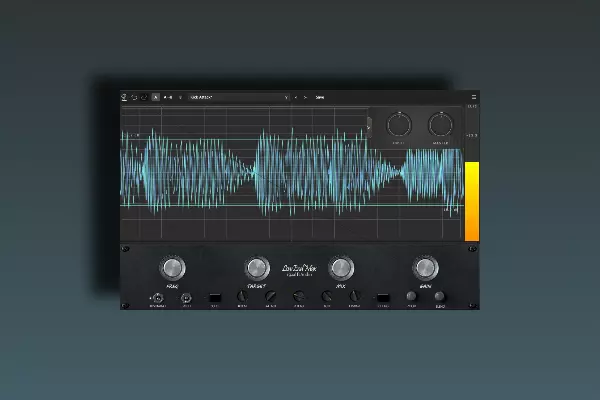Click the waveform display area

[x=292, y=173]
